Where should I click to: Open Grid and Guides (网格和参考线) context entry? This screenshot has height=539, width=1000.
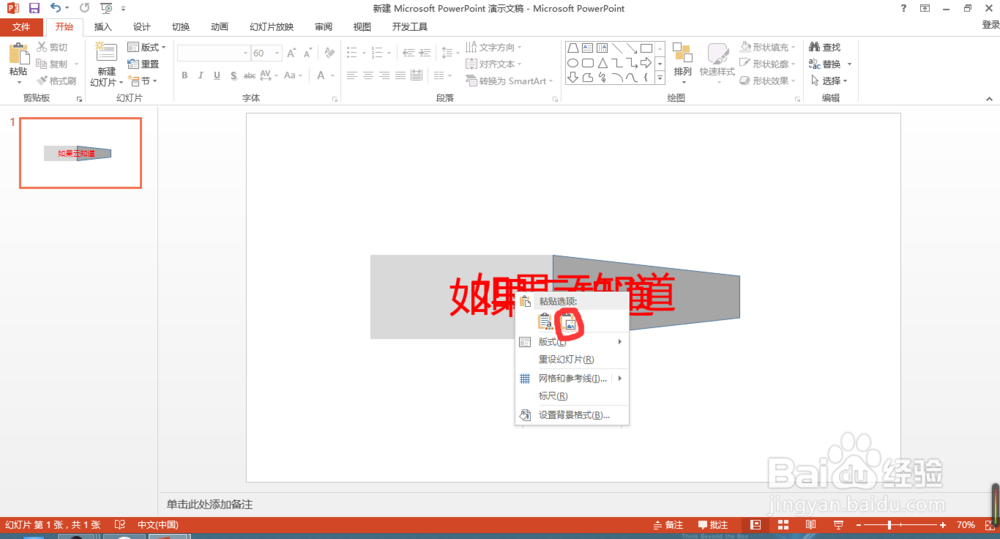pos(572,378)
